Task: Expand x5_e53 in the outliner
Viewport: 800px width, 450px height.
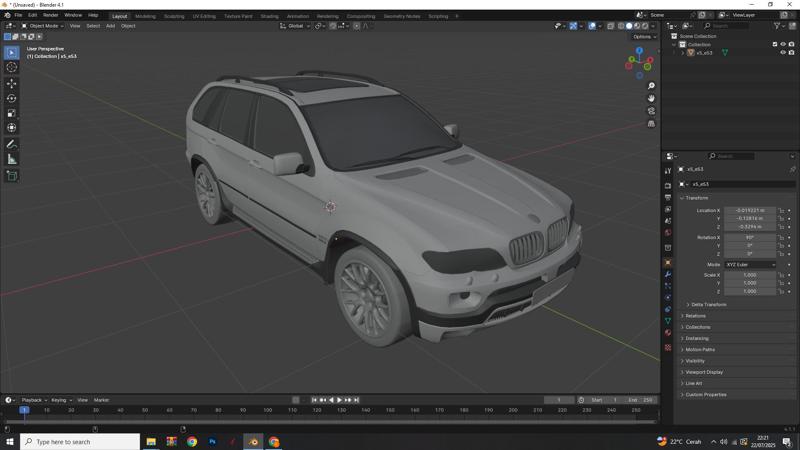Action: [683, 53]
